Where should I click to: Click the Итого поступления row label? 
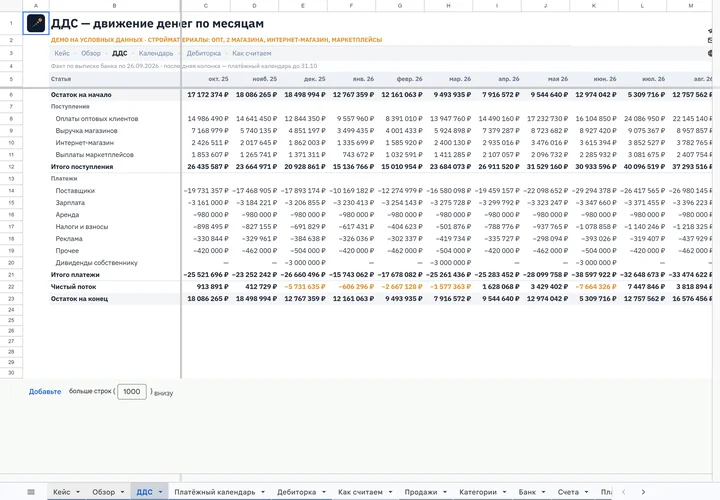click(x=82, y=167)
